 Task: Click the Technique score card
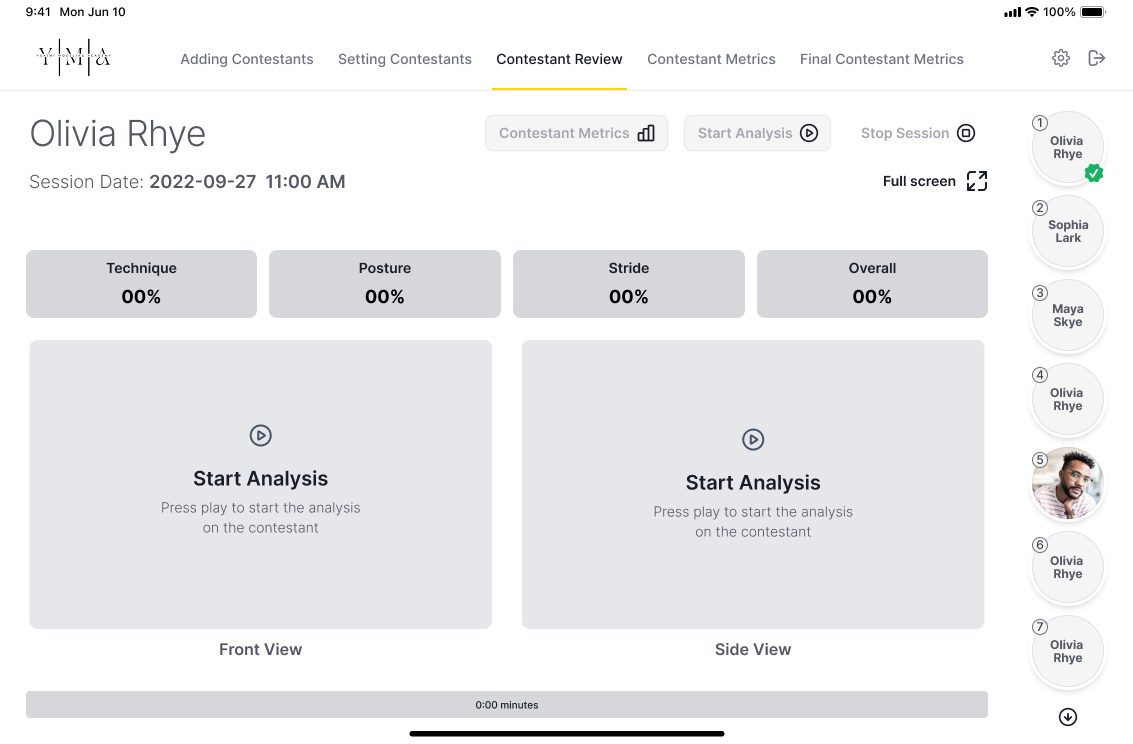click(x=142, y=284)
